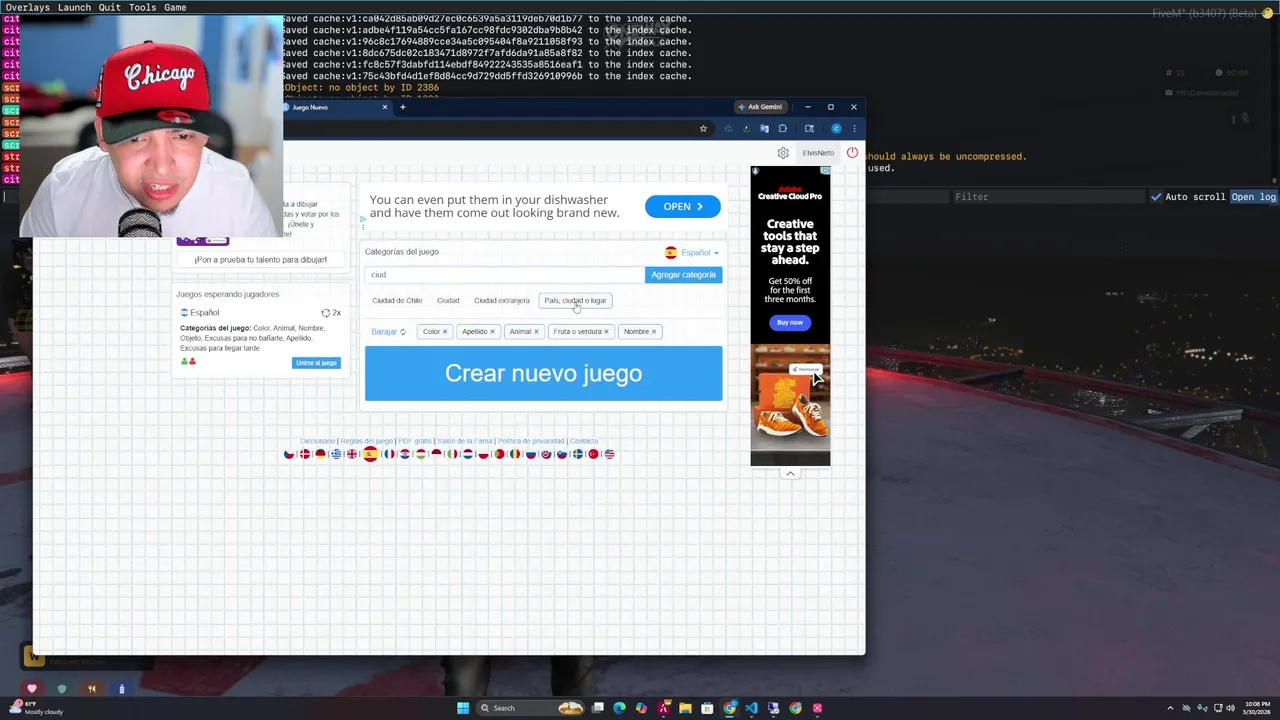Click Buy now on Adobe ad

point(790,322)
